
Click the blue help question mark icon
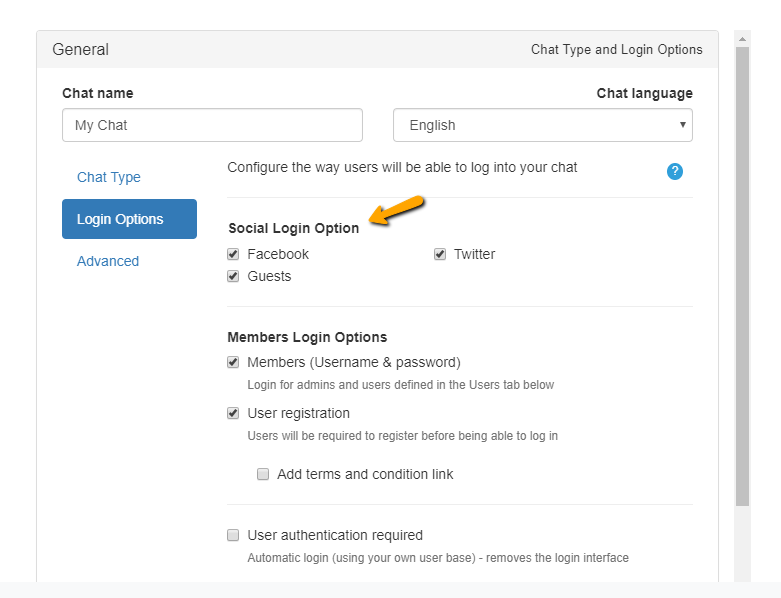[675, 171]
